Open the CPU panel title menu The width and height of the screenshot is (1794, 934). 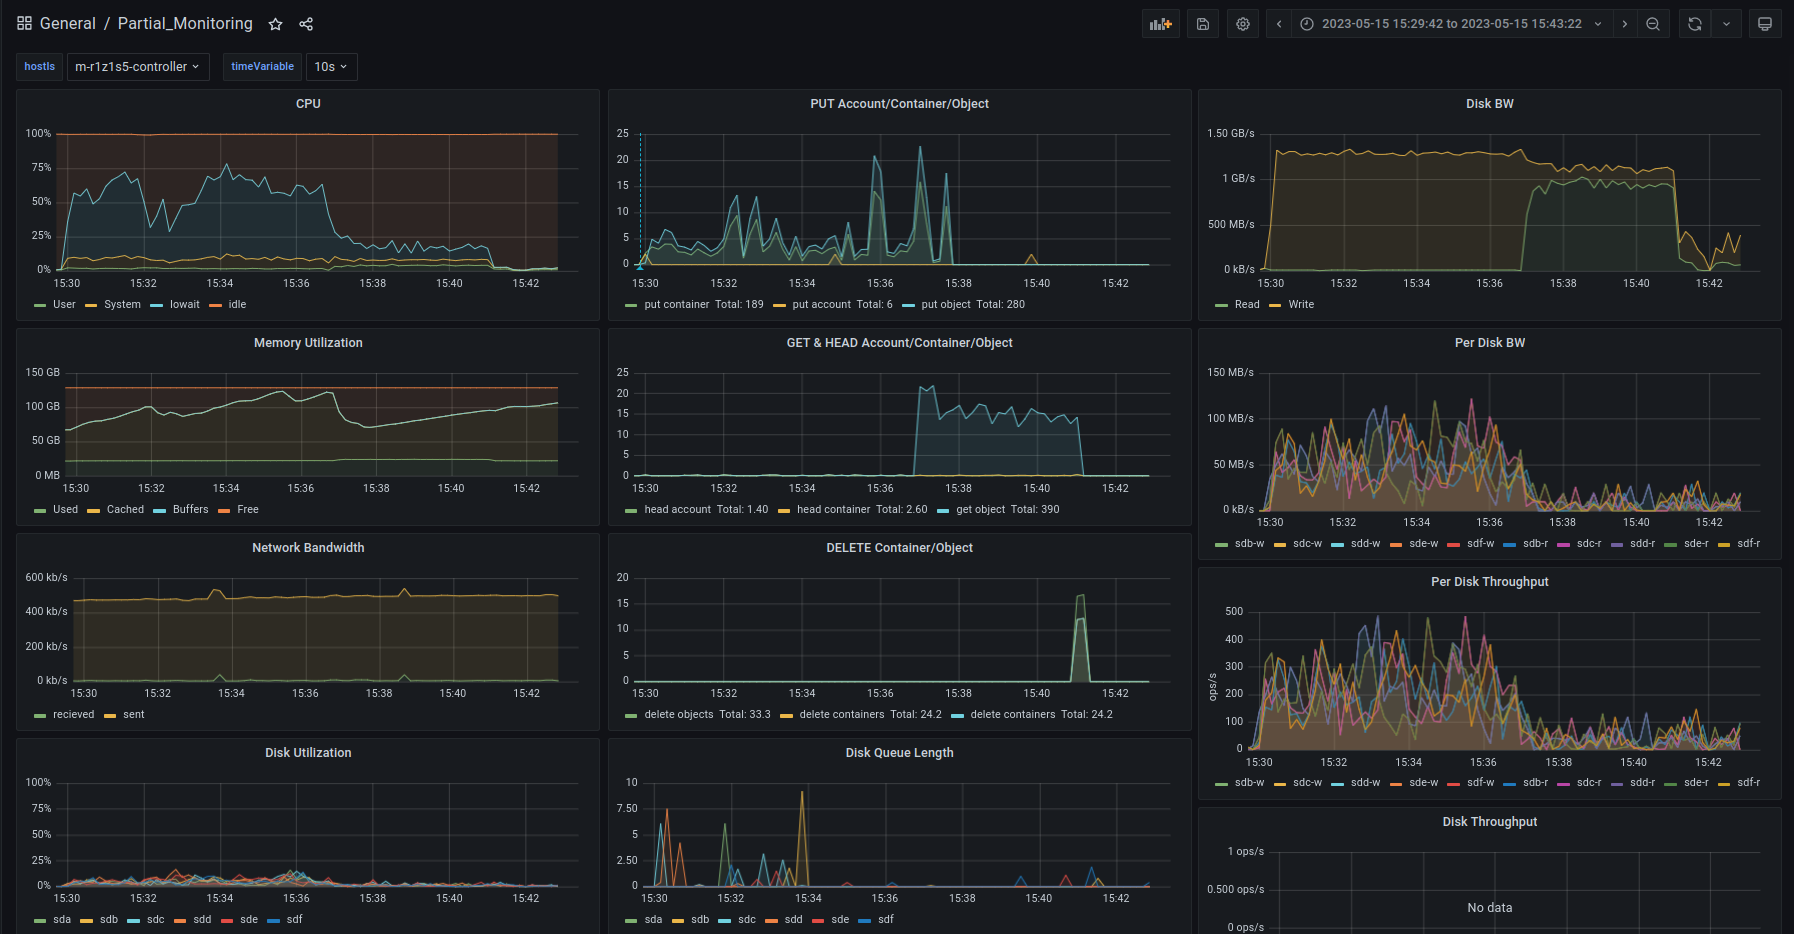point(308,104)
